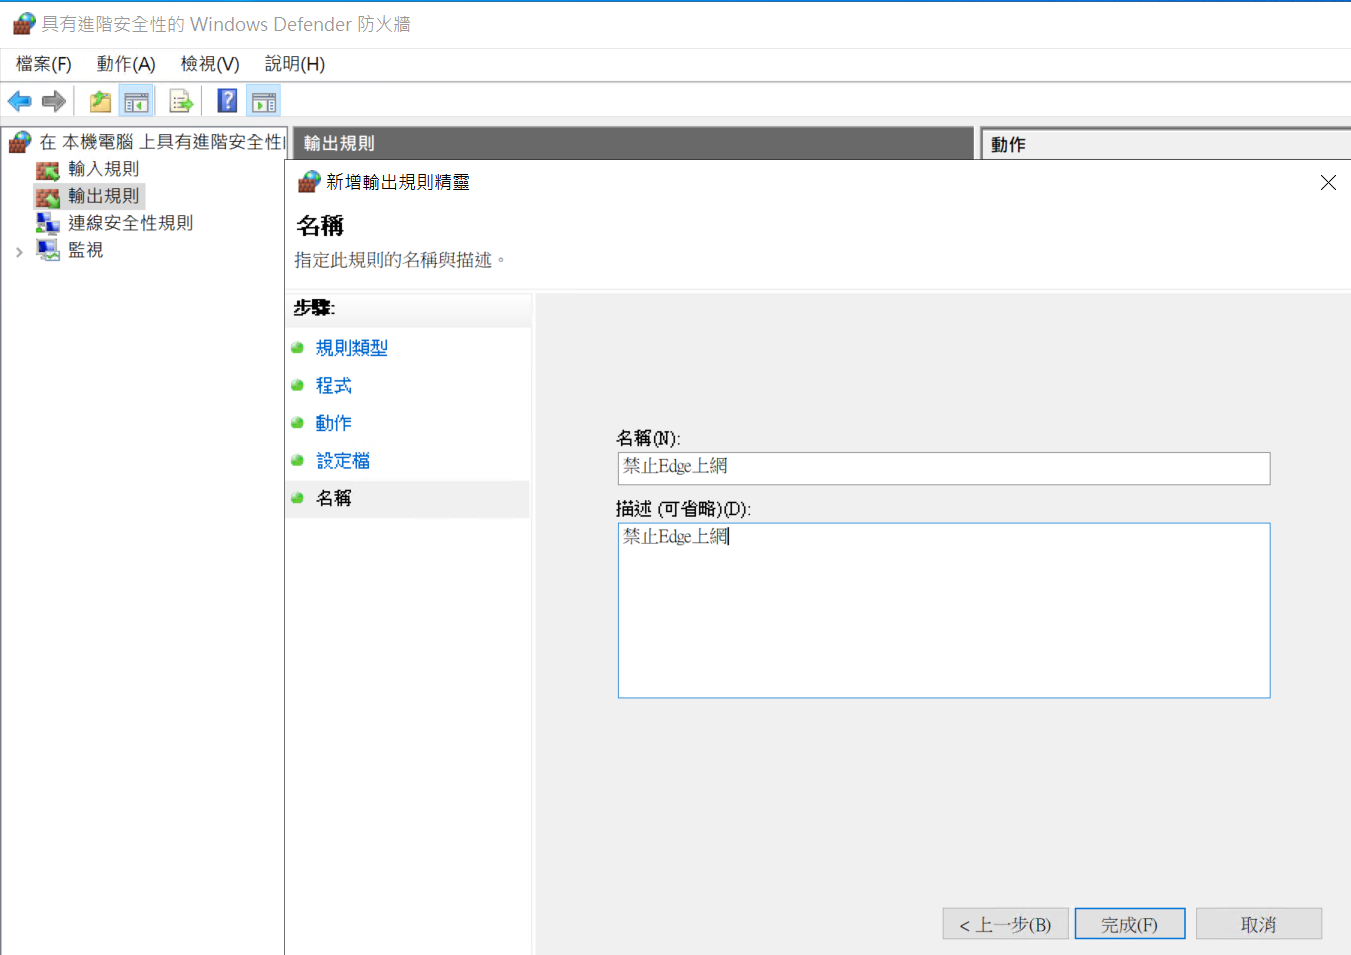Click the 輸出規則 pane header
The height and width of the screenshot is (955, 1351).
(x=633, y=143)
